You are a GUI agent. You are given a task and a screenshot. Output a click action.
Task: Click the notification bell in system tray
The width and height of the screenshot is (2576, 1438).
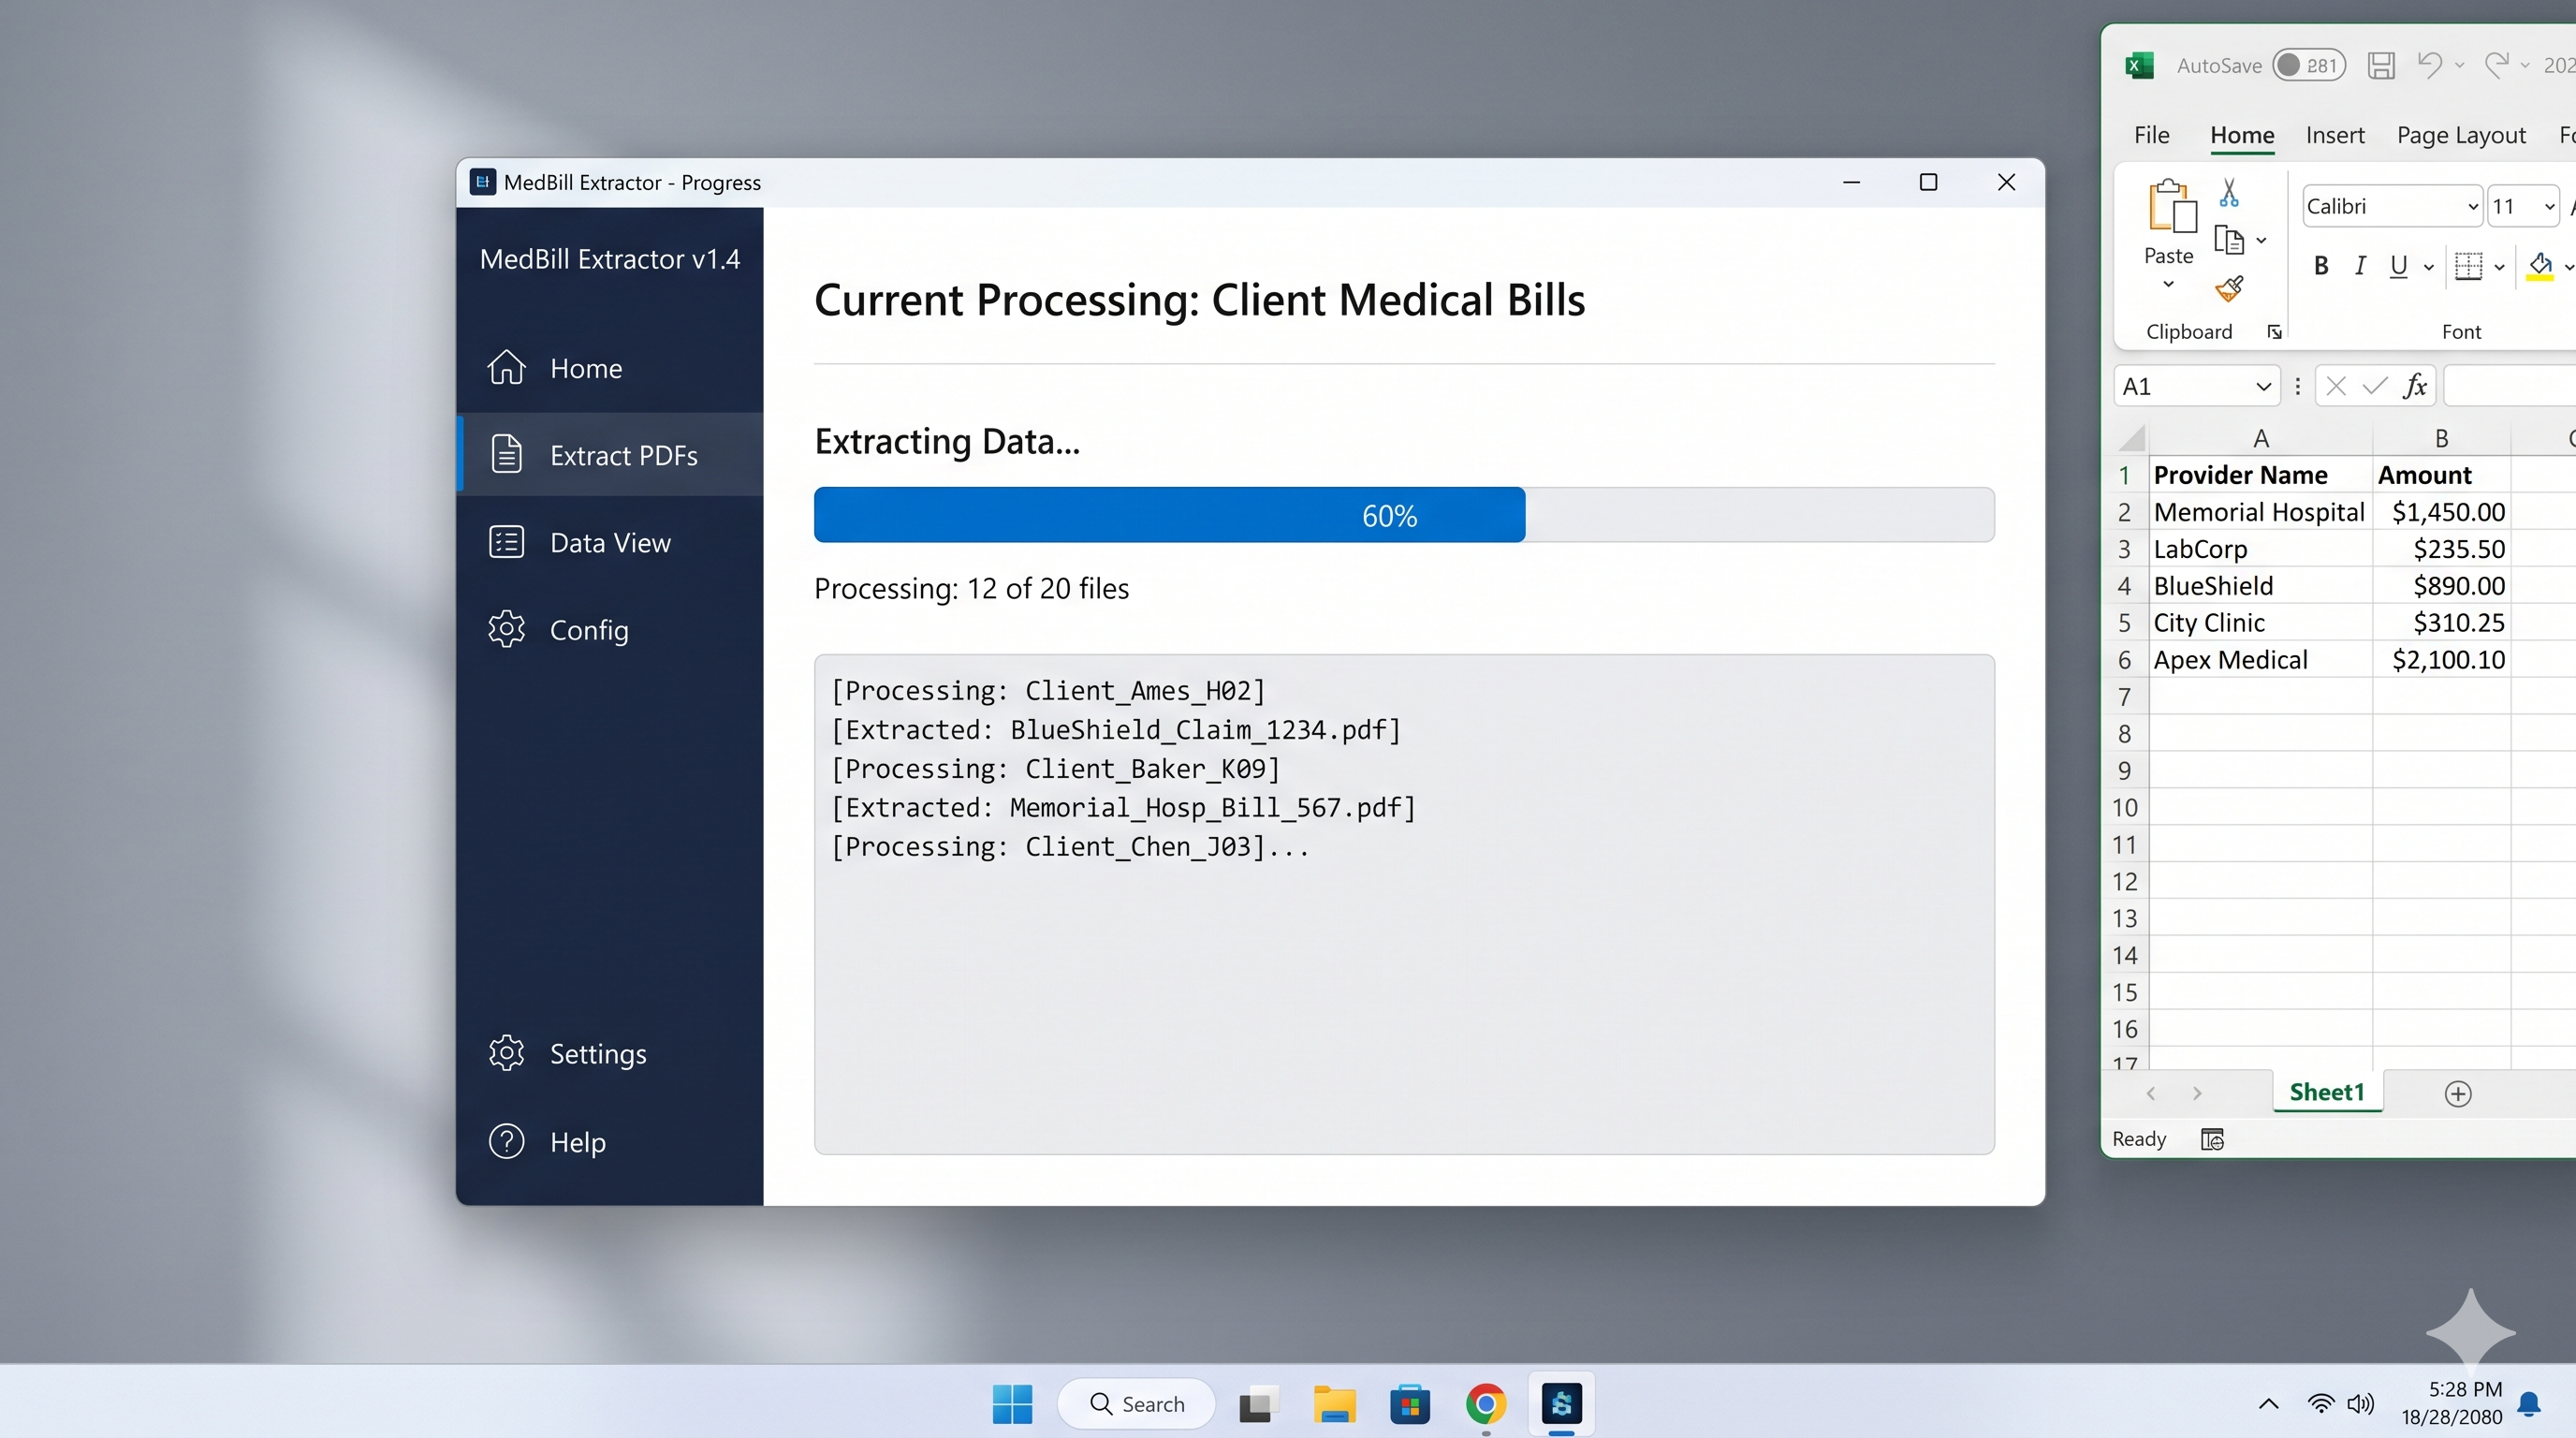click(x=2529, y=1404)
